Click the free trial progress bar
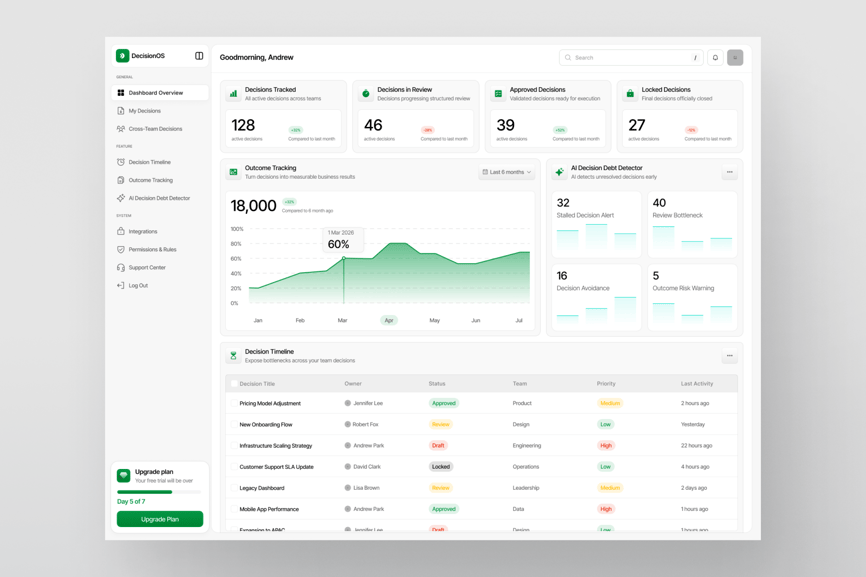 click(159, 492)
